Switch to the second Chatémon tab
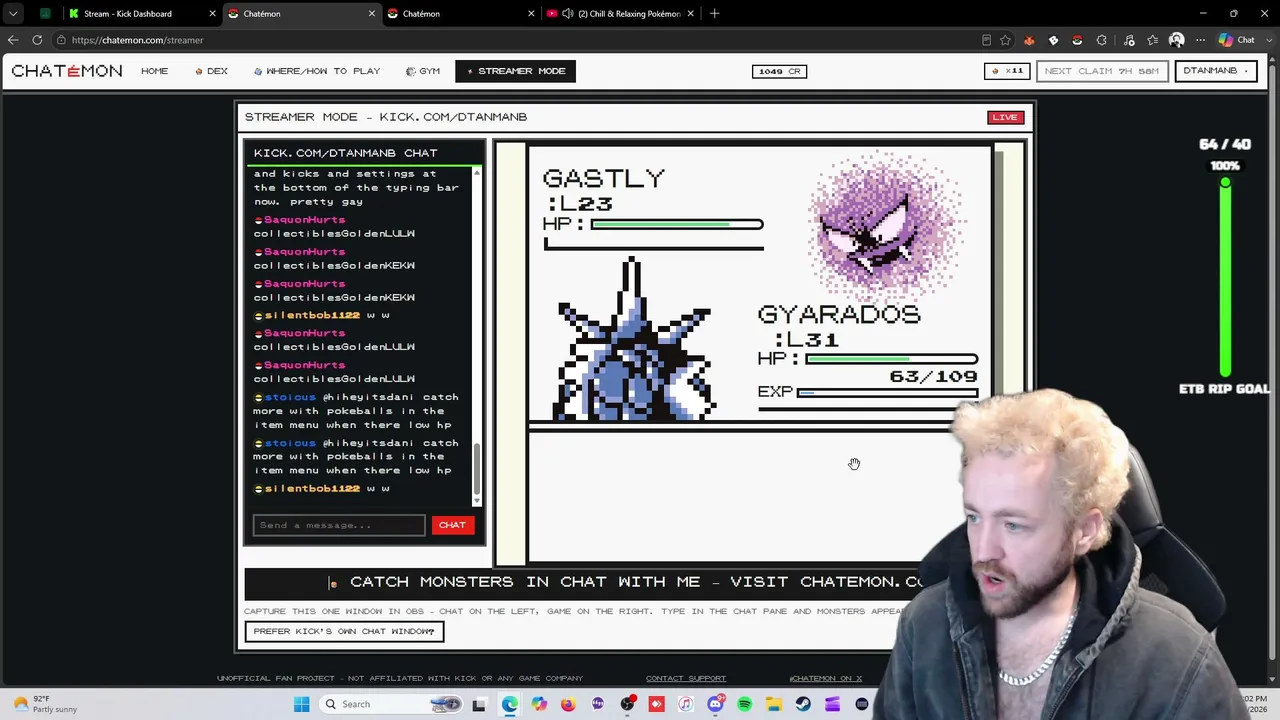Viewport: 1280px width, 720px height. pyautogui.click(x=462, y=14)
